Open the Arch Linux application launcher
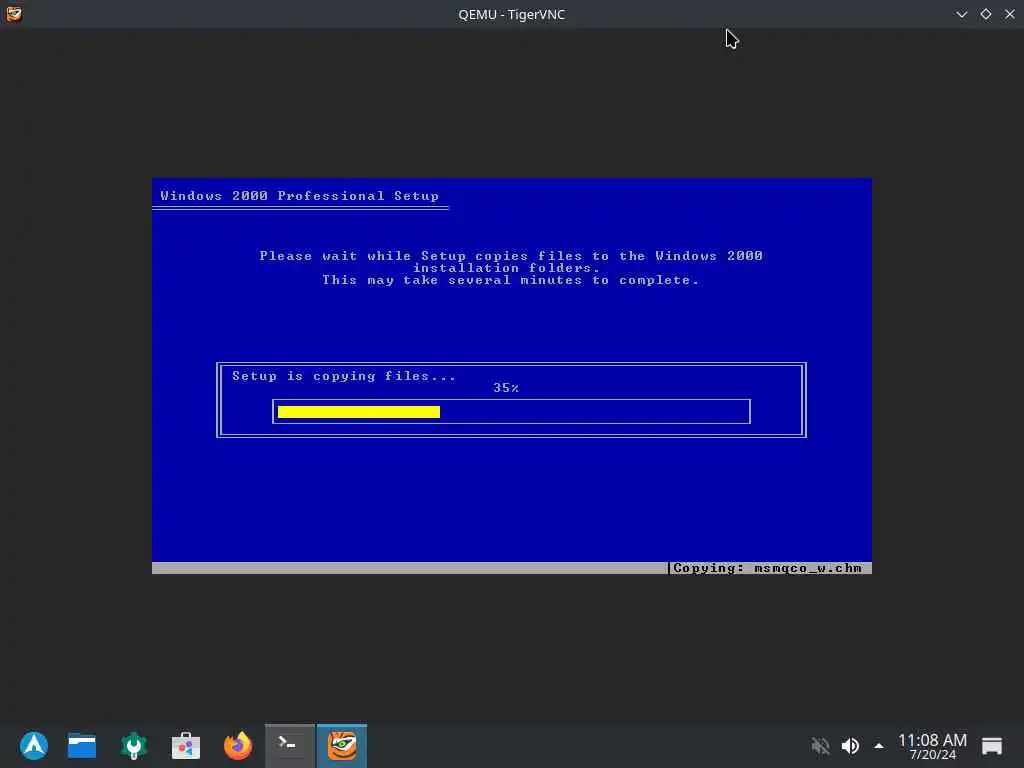The image size is (1024, 768). (34, 745)
